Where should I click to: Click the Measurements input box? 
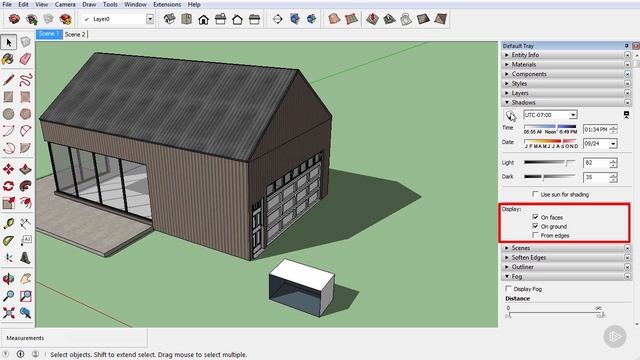[73, 338]
